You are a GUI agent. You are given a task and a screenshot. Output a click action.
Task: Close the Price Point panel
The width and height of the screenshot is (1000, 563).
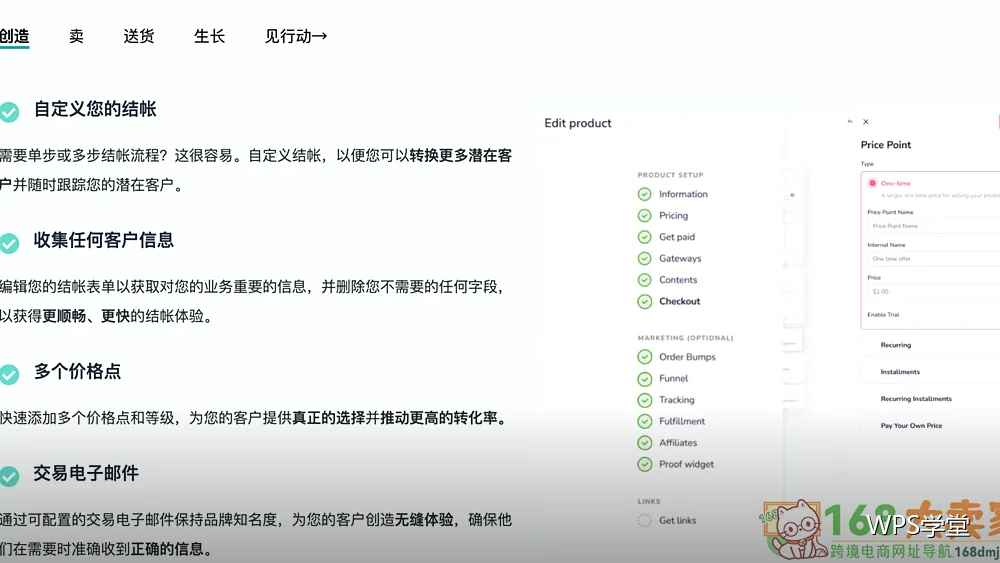click(865, 122)
